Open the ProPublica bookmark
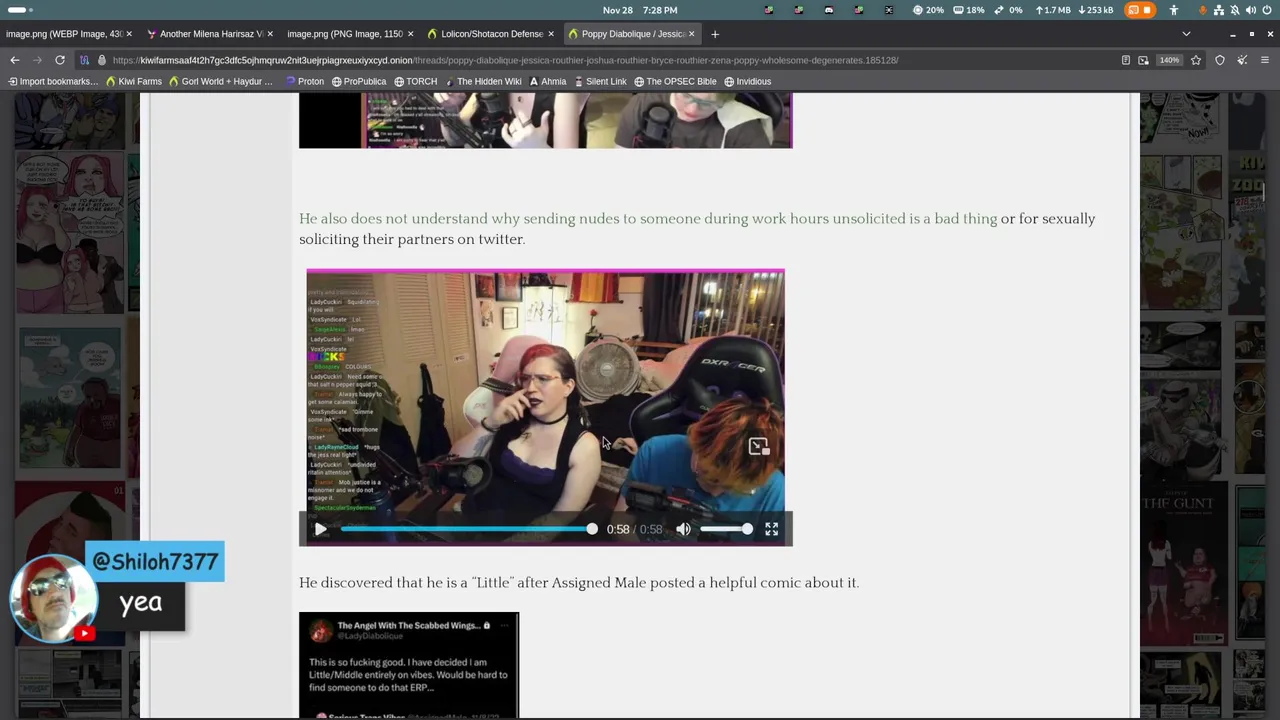 359,82
